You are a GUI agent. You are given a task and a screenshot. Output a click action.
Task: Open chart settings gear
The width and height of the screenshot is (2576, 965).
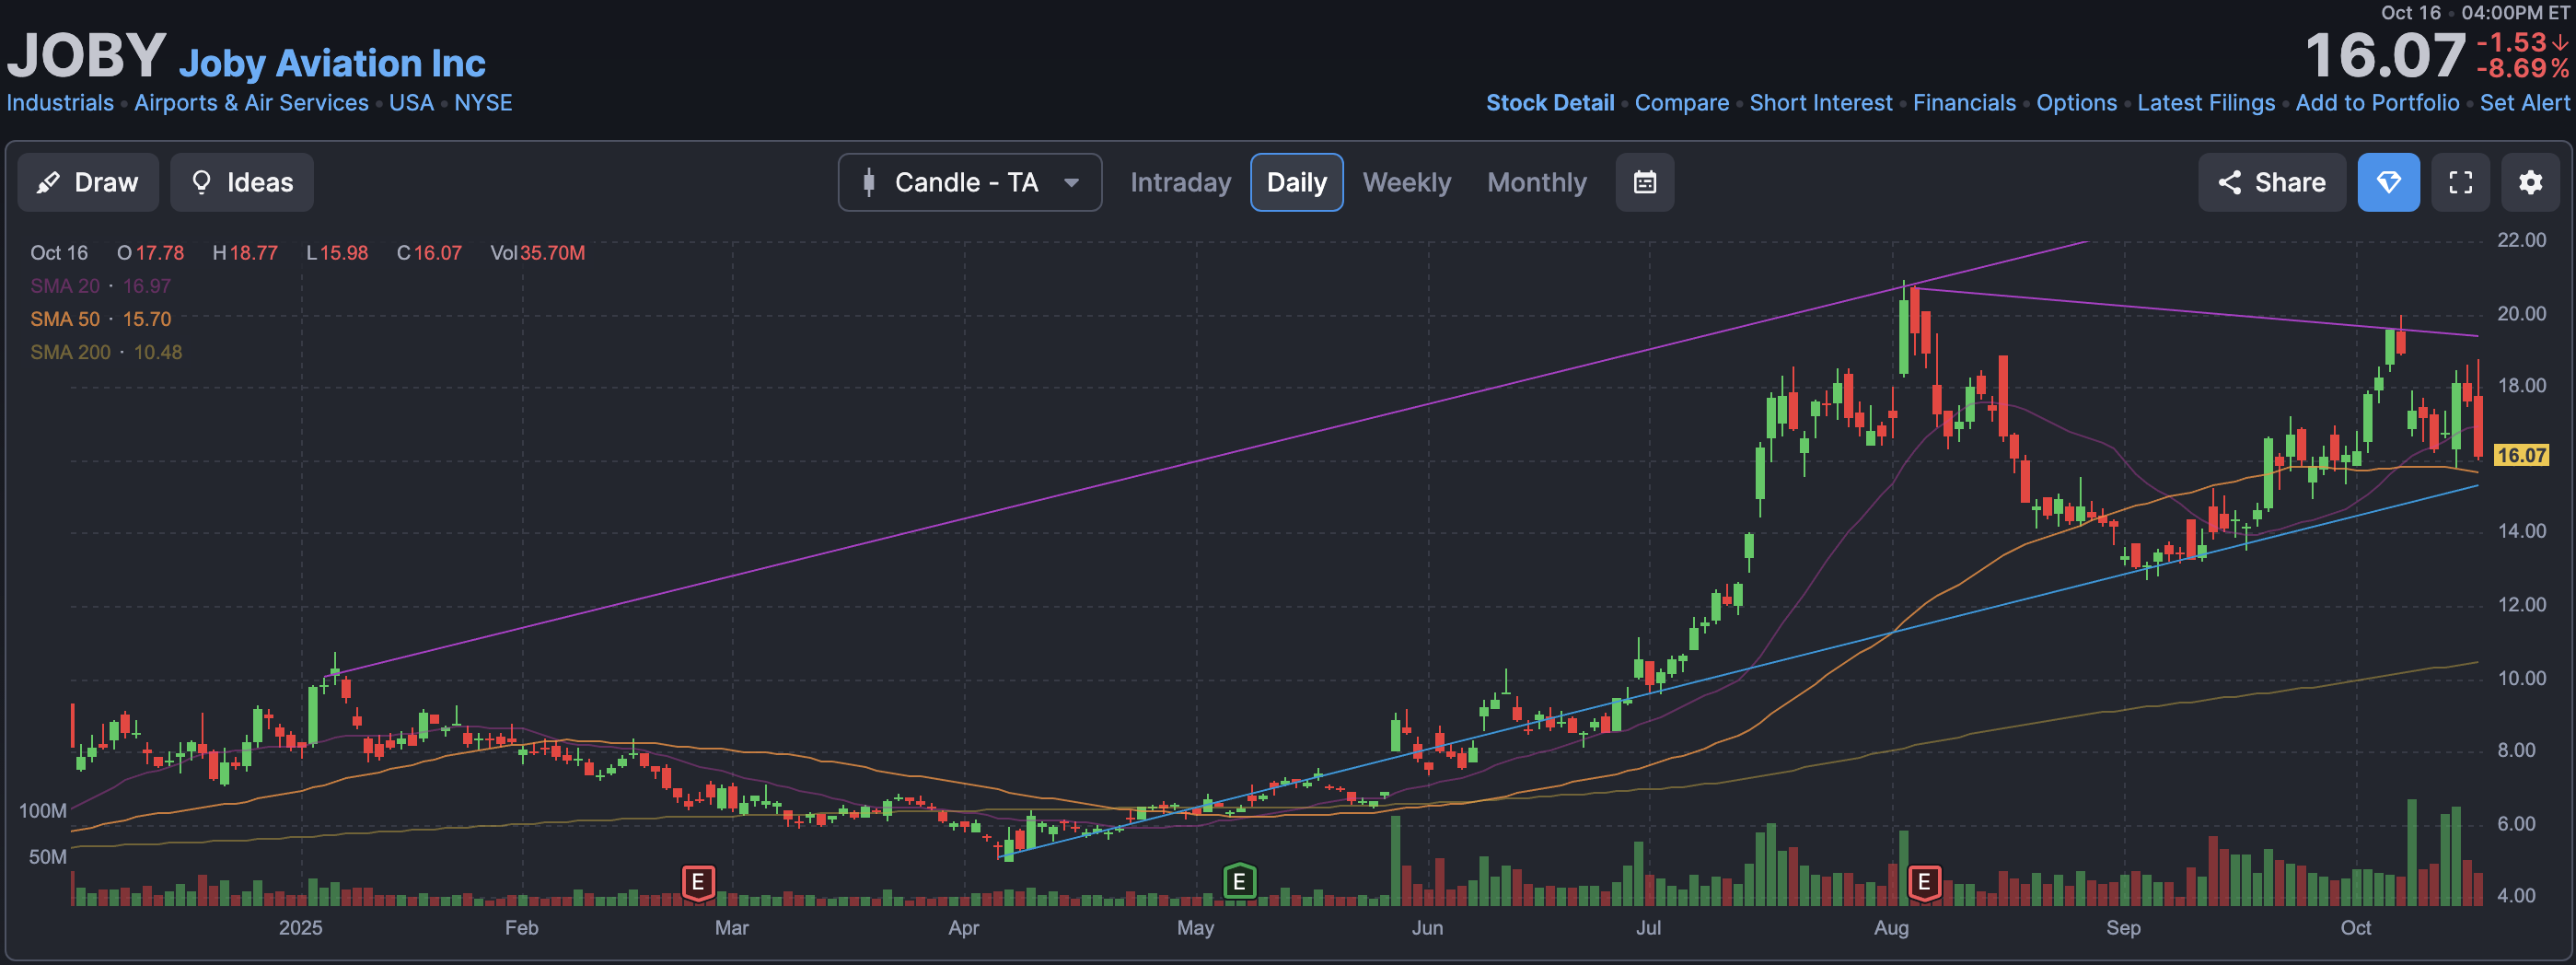click(2530, 182)
